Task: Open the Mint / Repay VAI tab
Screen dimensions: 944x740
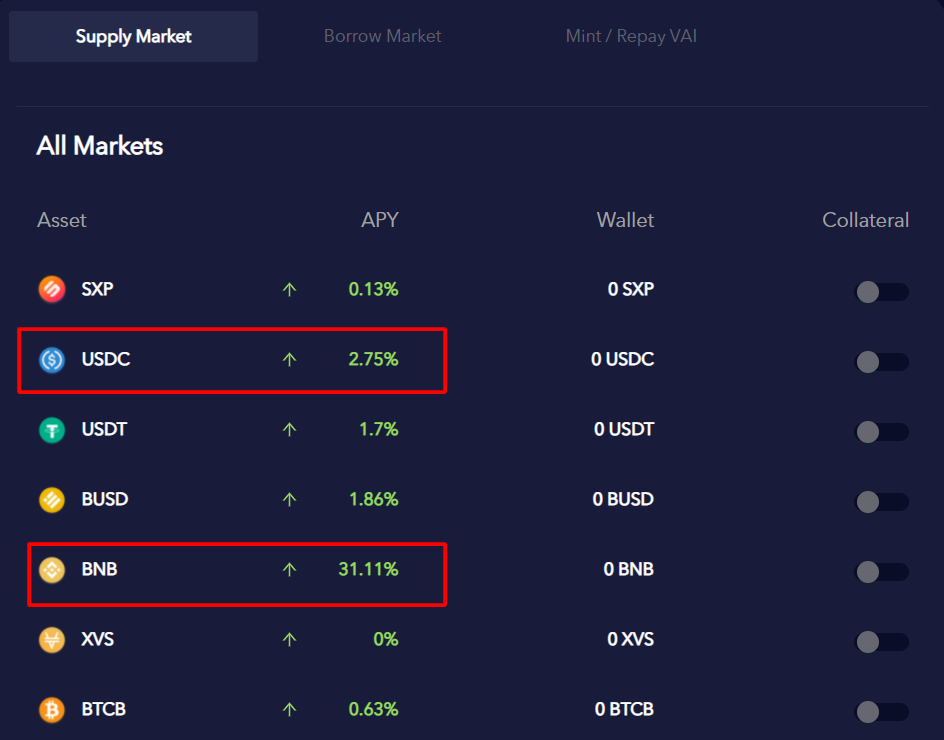Action: pyautogui.click(x=631, y=36)
